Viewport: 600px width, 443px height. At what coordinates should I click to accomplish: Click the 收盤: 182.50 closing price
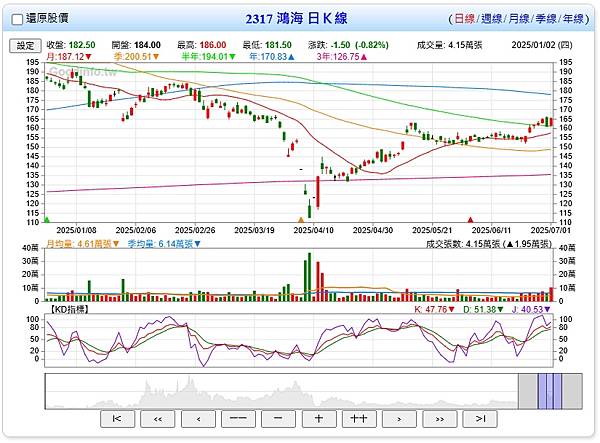[x=71, y=45]
